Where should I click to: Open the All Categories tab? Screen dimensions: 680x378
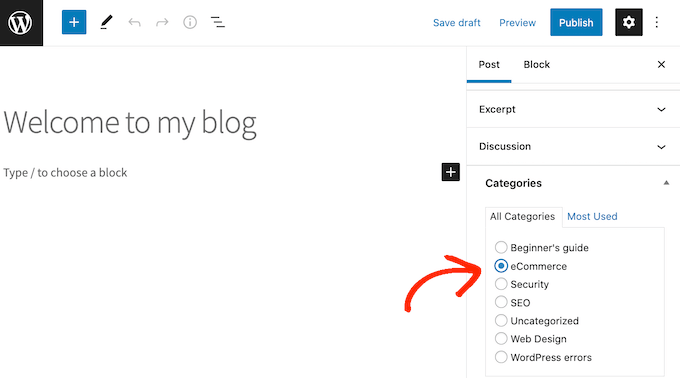pyautogui.click(x=523, y=217)
